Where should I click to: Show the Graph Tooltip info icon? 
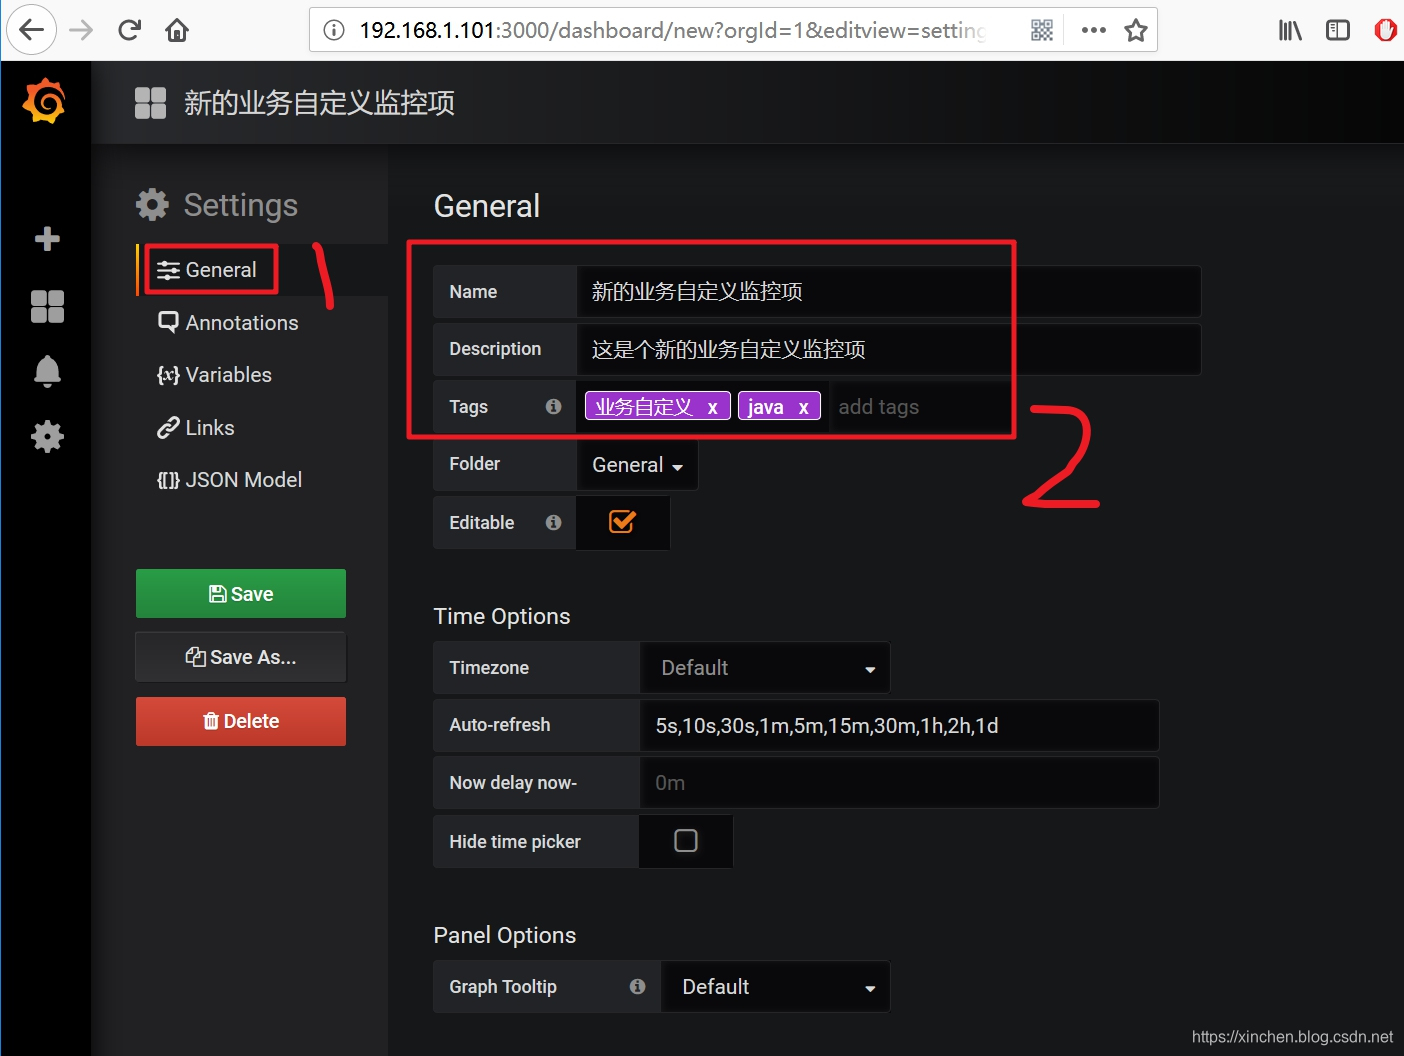(x=637, y=986)
